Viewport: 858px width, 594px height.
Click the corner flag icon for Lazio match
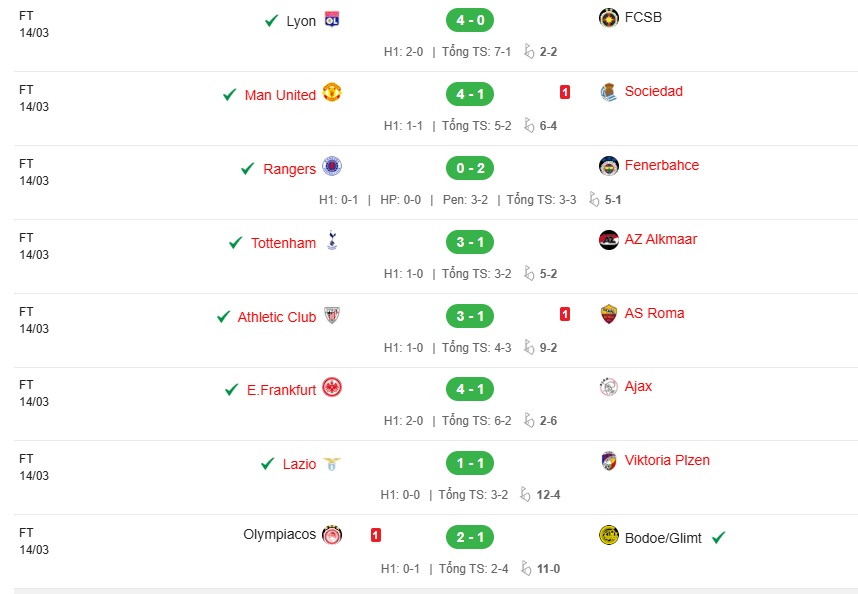(525, 494)
